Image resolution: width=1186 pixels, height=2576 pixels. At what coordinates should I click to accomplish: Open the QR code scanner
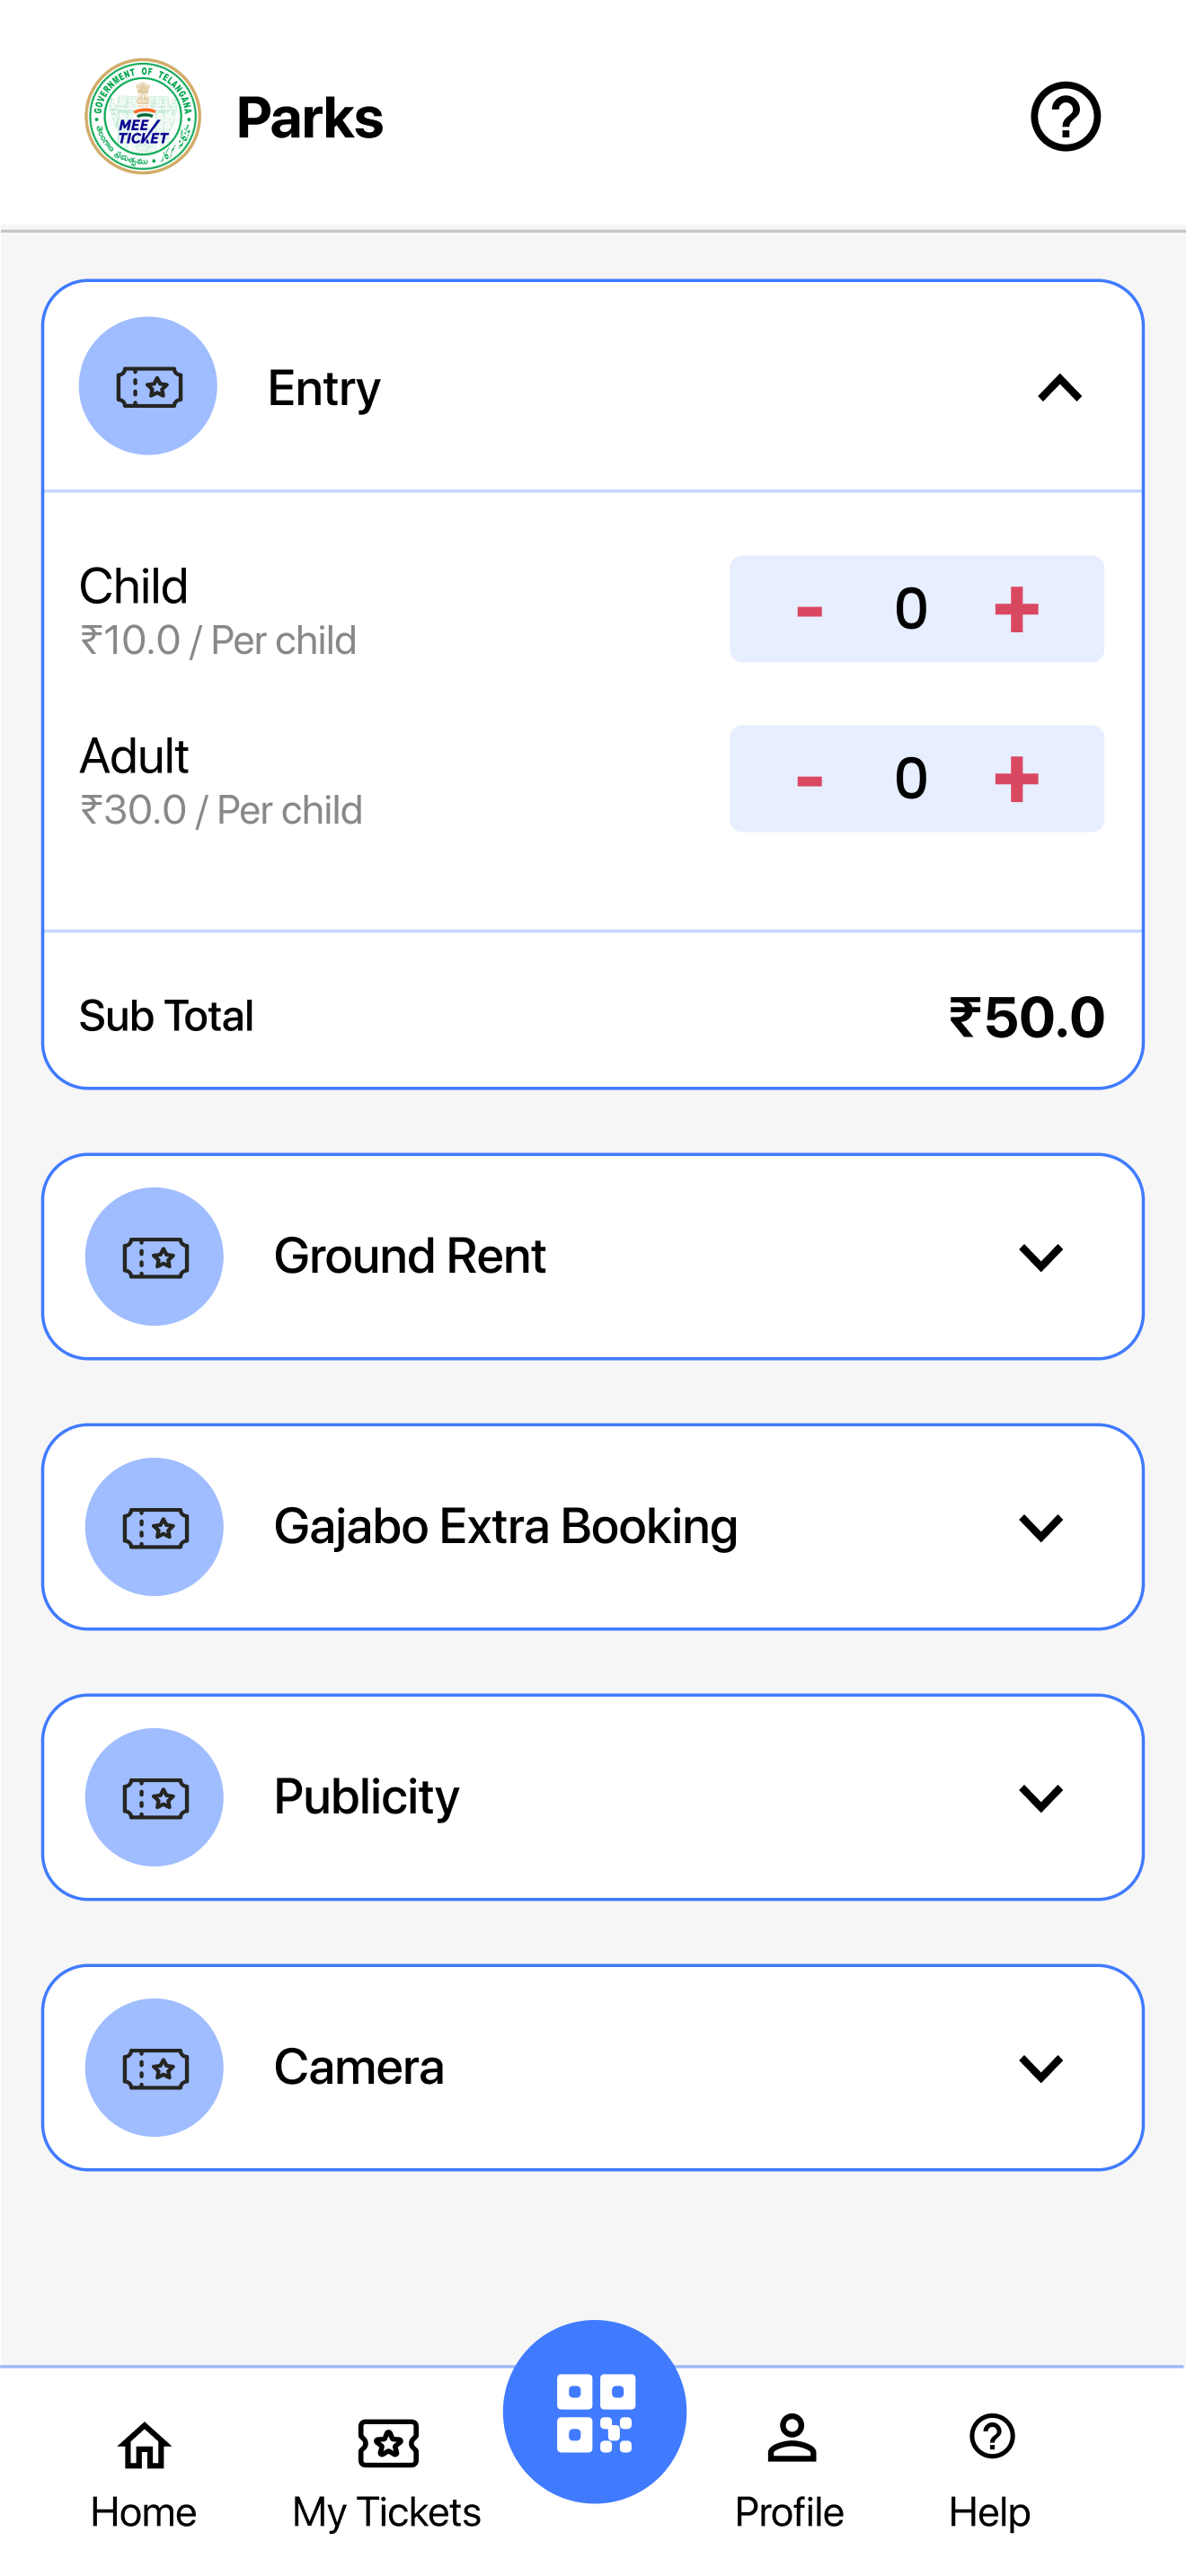pos(594,2411)
